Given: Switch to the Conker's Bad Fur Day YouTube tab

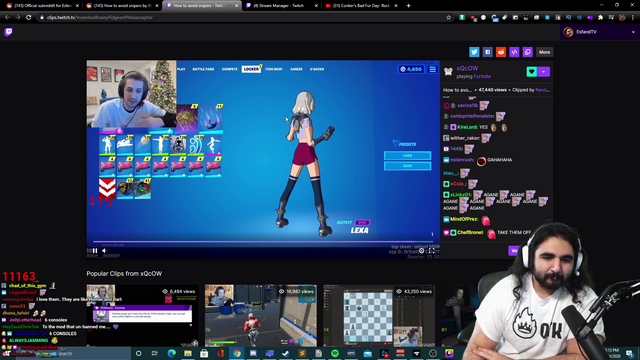Looking at the screenshot, I should click(361, 6).
